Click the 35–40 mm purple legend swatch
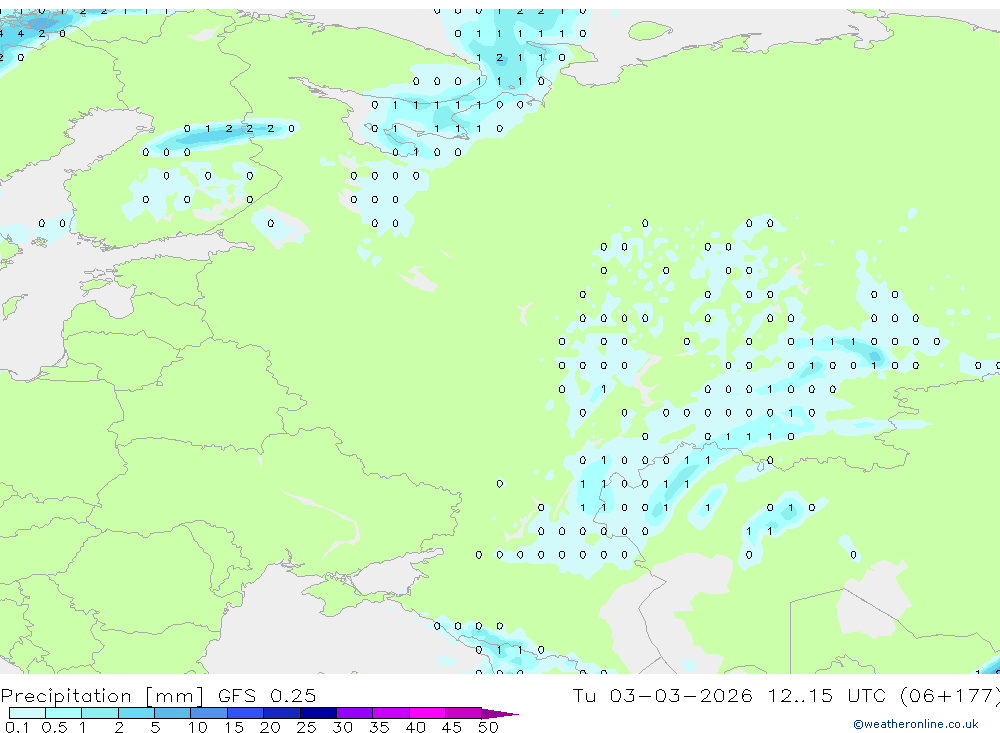Screen dimensions: 1000x733 click(391, 713)
